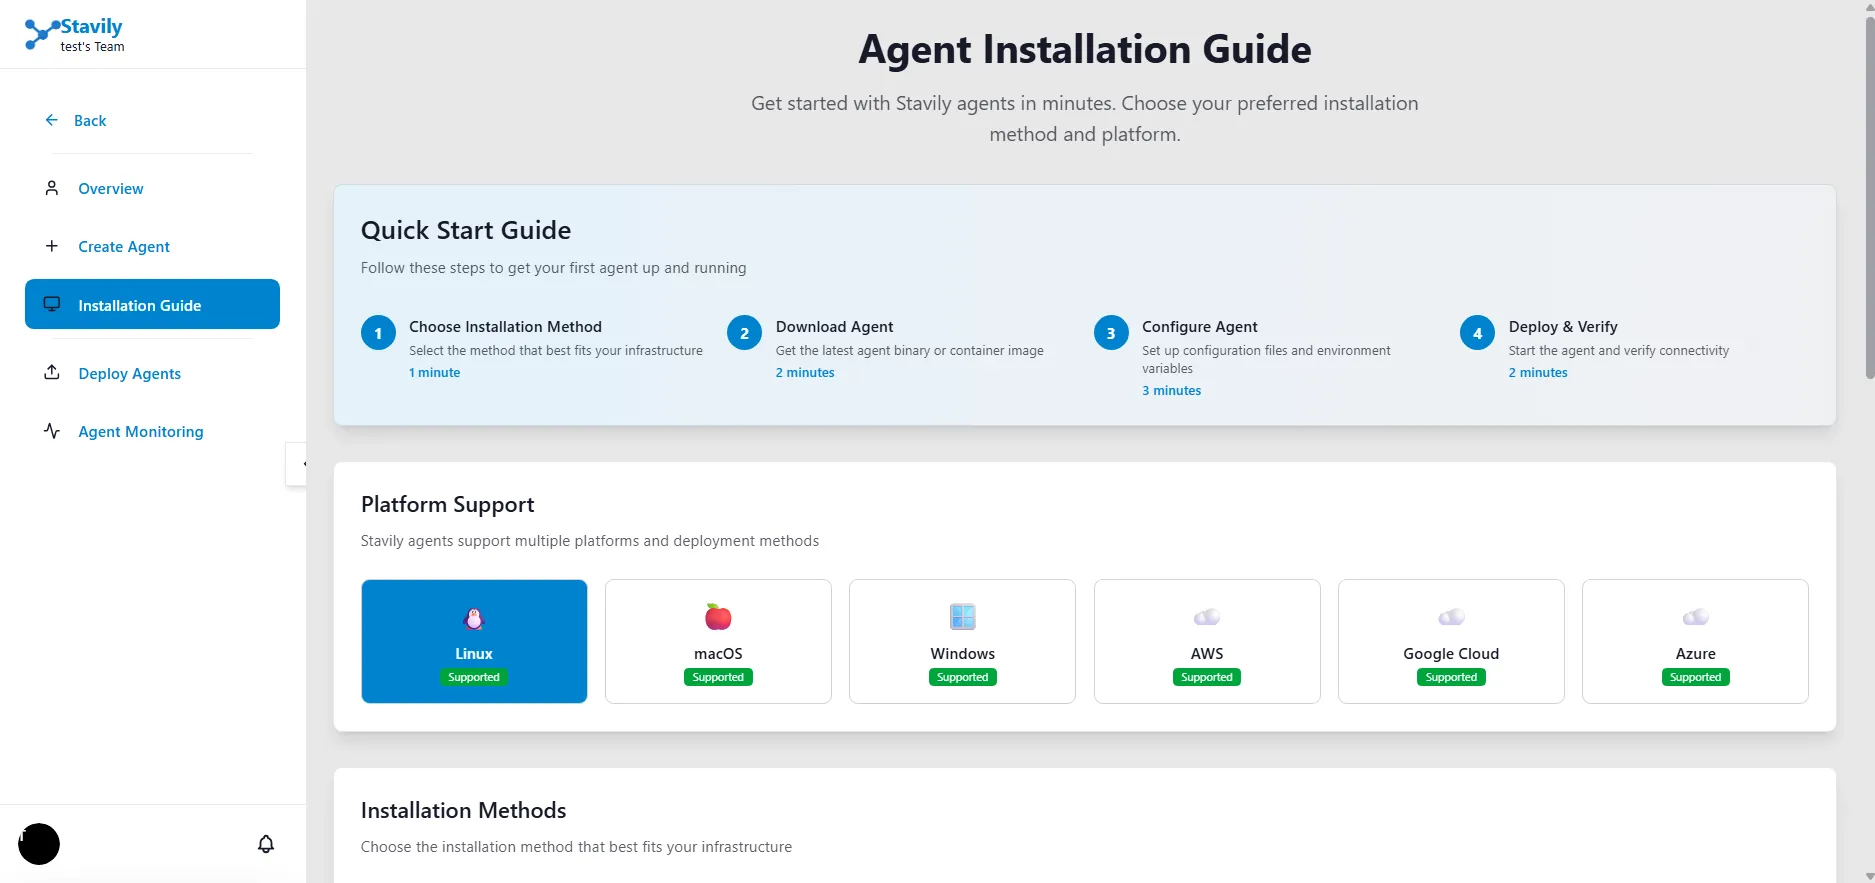Select the macOS platform card
This screenshot has height=883, width=1875.
point(718,641)
